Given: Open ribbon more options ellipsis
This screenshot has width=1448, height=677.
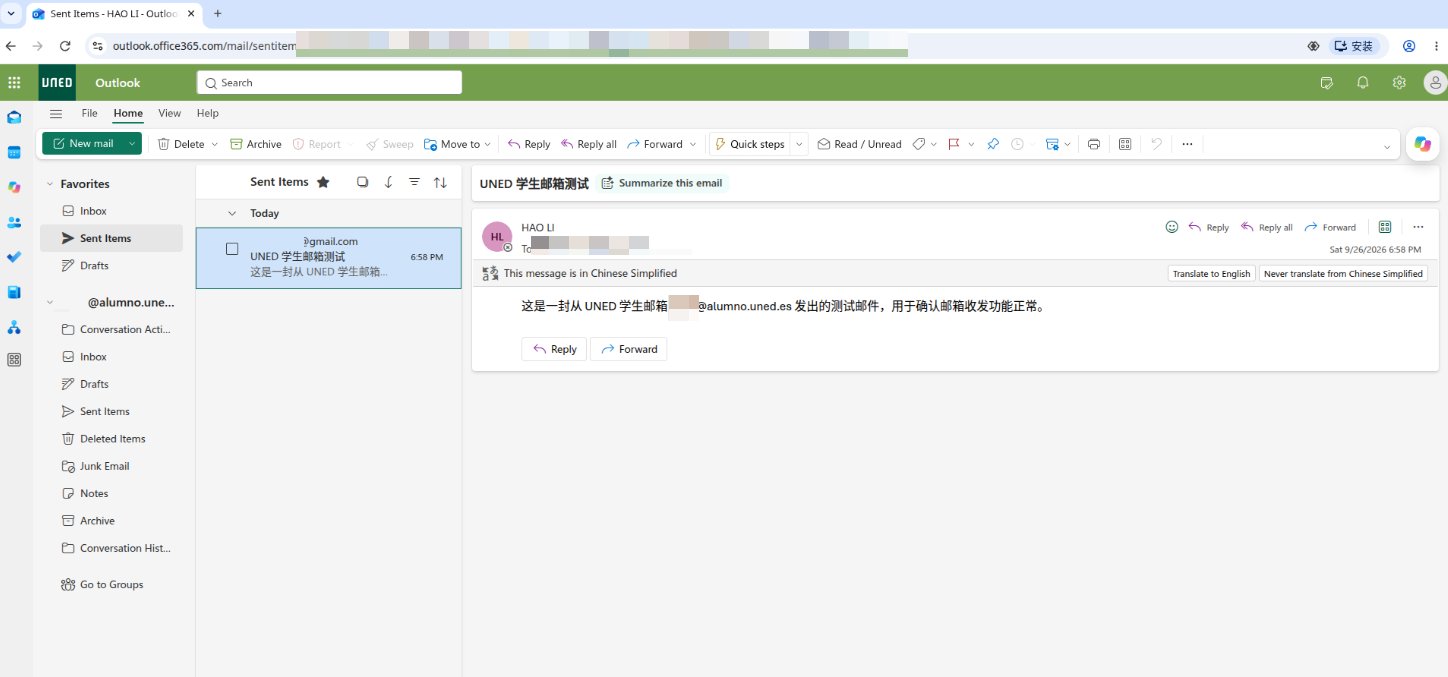Looking at the screenshot, I should click(1187, 144).
